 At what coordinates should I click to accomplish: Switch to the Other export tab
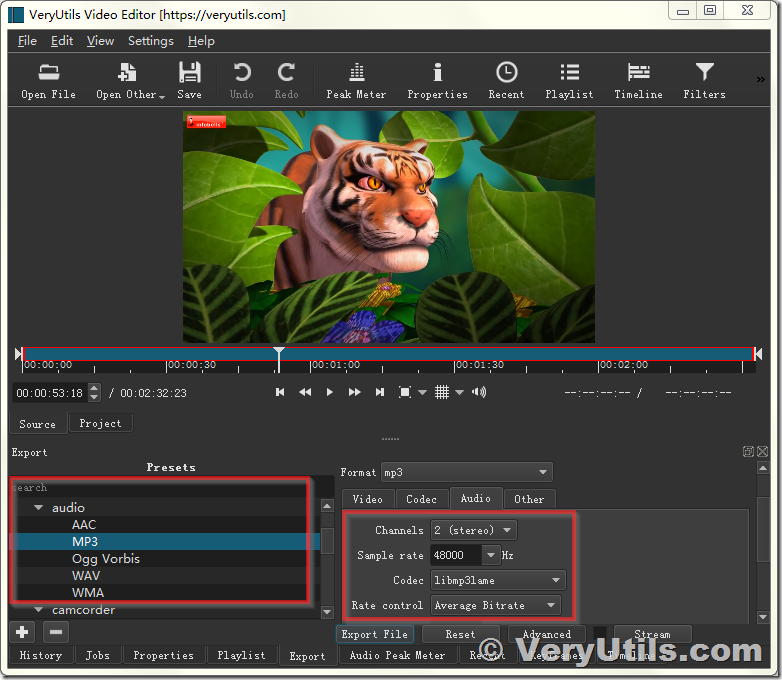pos(529,499)
